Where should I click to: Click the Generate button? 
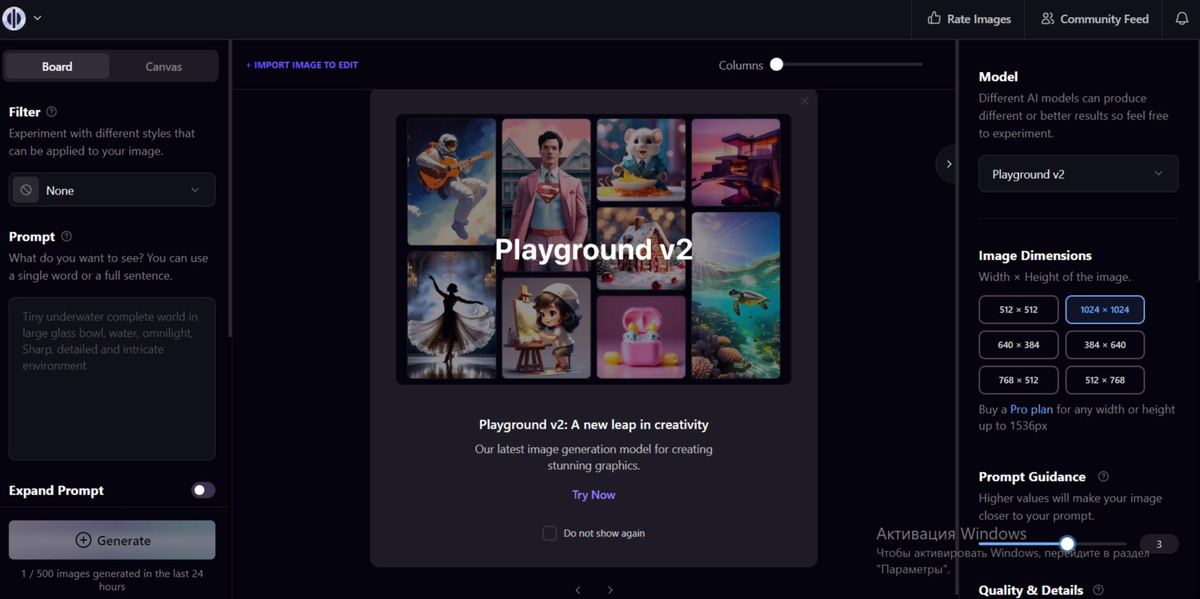coord(112,540)
